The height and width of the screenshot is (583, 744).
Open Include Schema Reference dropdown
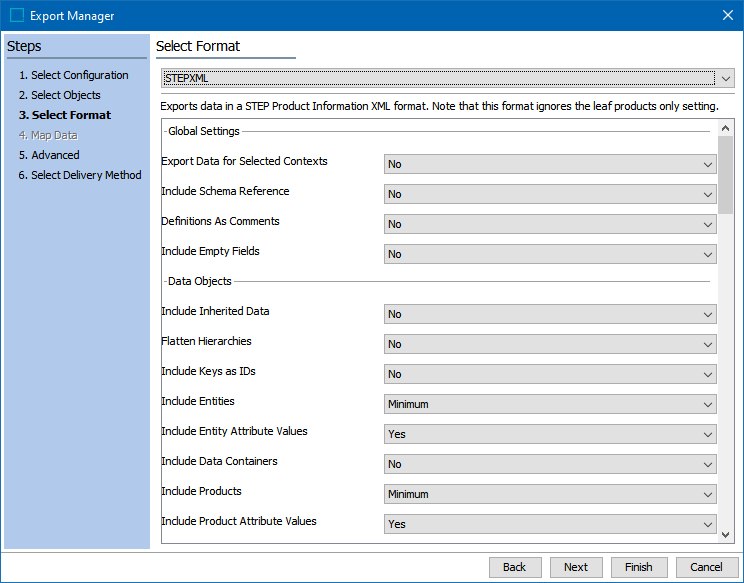coord(550,194)
